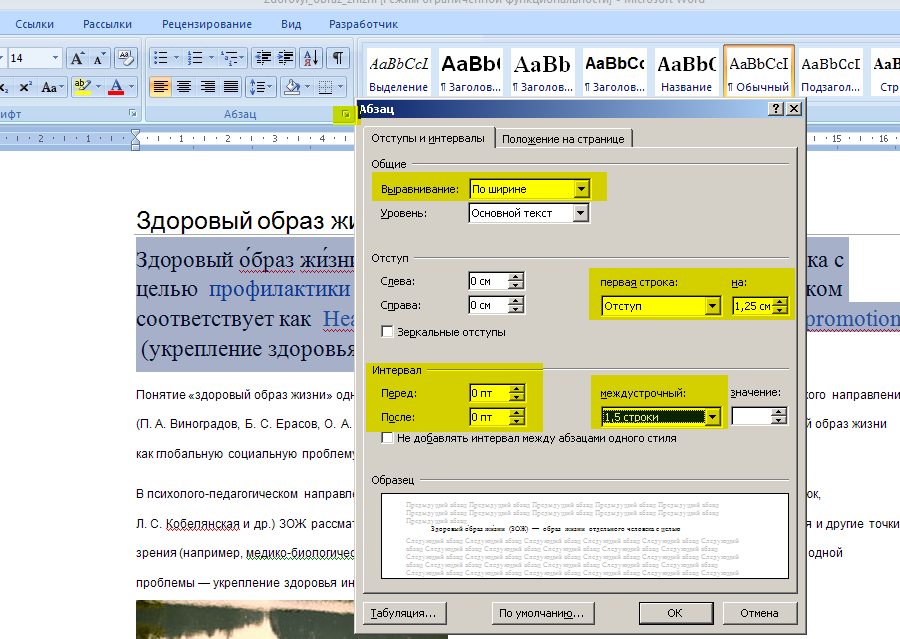Apply the Подзагол... style
This screenshot has width=900, height=639.
pyautogui.click(x=831, y=72)
